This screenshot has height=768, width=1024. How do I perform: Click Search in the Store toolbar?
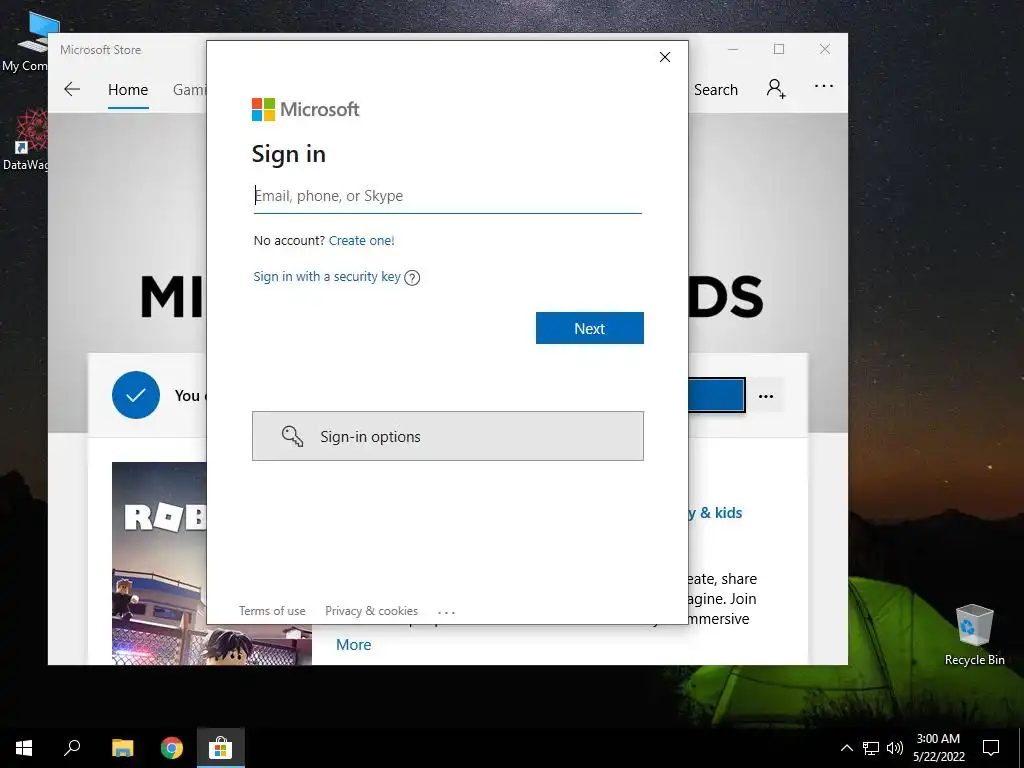pyautogui.click(x=716, y=89)
